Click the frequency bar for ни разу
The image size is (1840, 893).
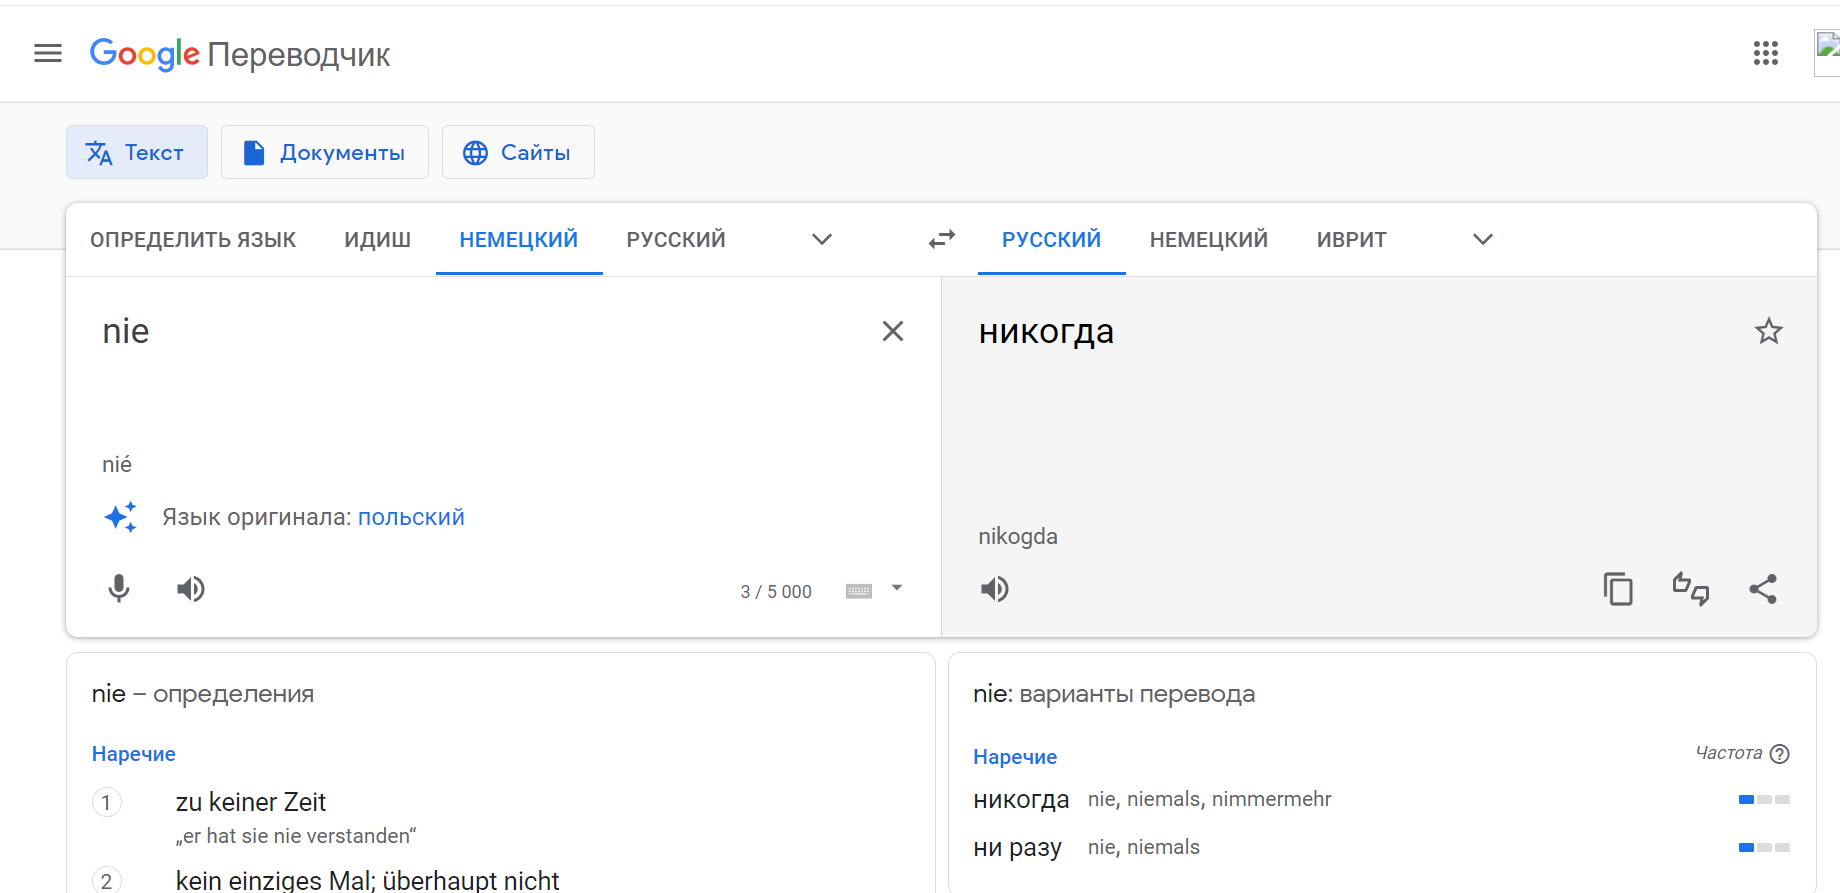pos(1764,847)
